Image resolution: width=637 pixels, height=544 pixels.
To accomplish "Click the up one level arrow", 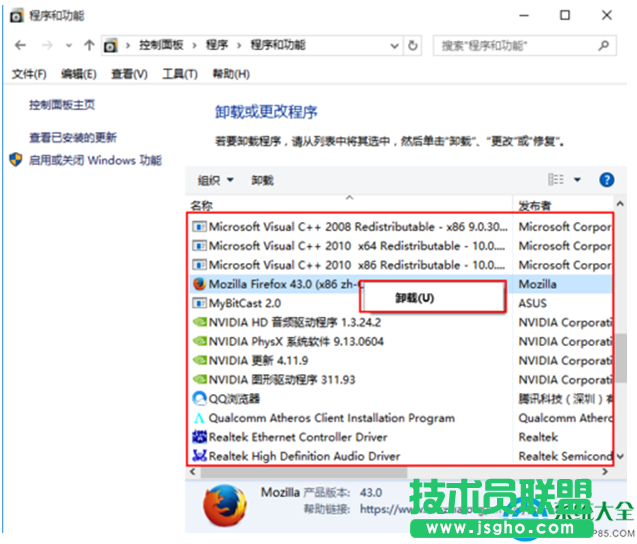I will (89, 46).
